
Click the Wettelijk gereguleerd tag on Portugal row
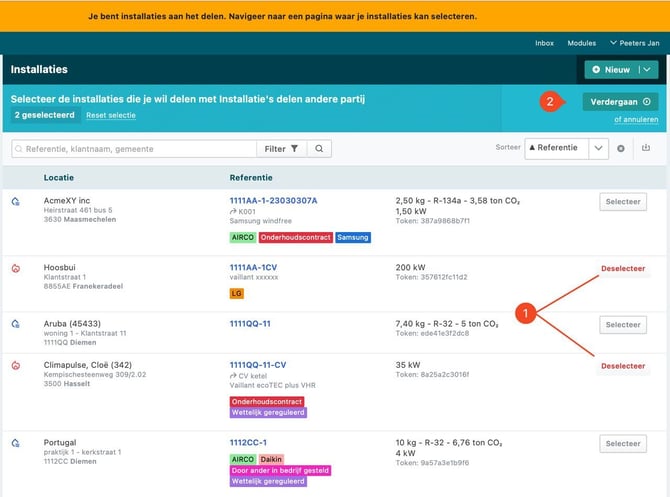(x=268, y=481)
